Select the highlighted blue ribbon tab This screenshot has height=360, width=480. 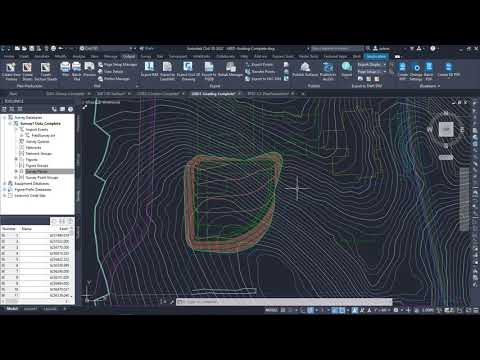point(376,56)
